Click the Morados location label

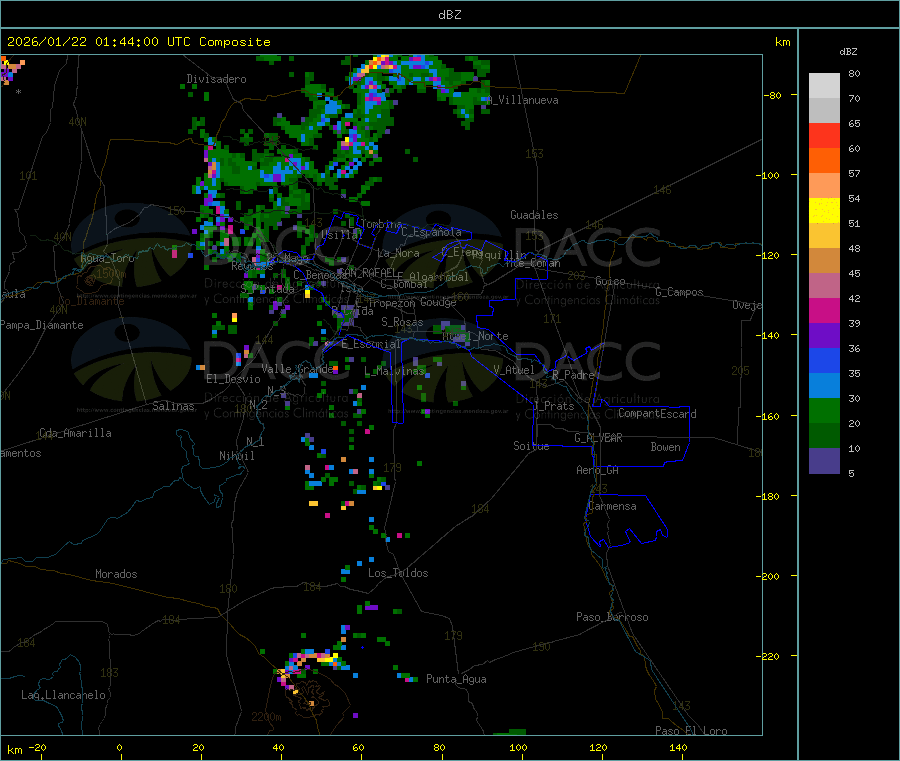pyautogui.click(x=116, y=574)
